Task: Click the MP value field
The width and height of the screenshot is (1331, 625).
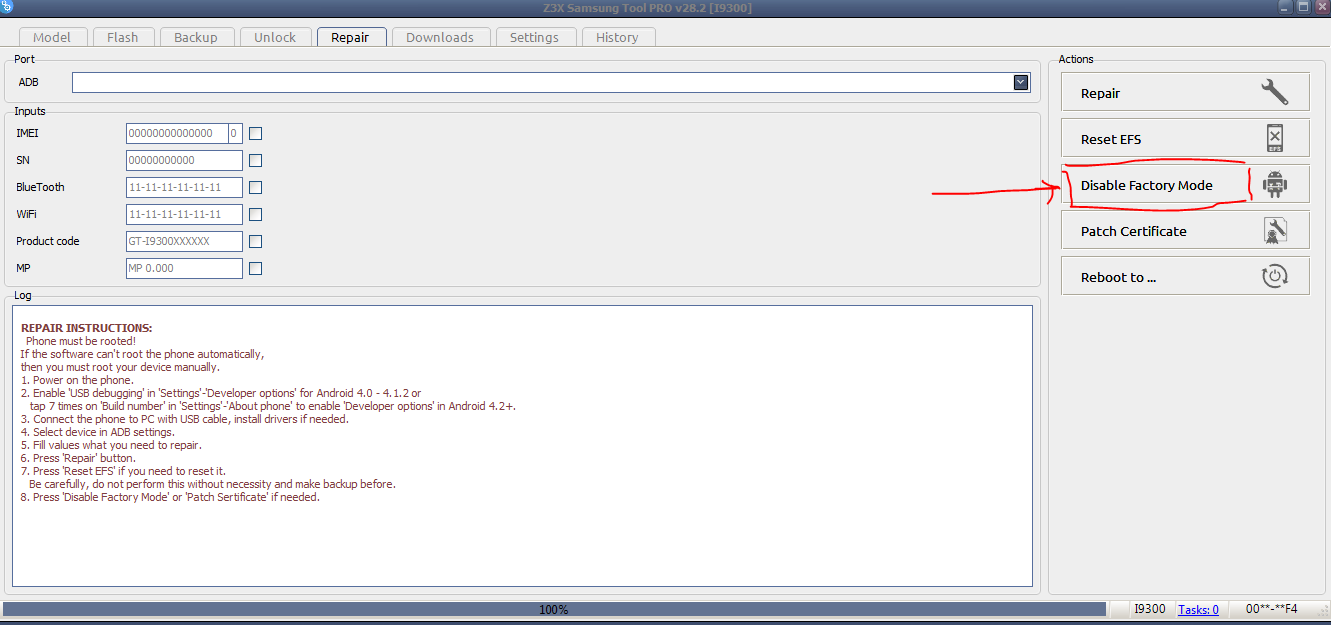Action: coord(184,268)
